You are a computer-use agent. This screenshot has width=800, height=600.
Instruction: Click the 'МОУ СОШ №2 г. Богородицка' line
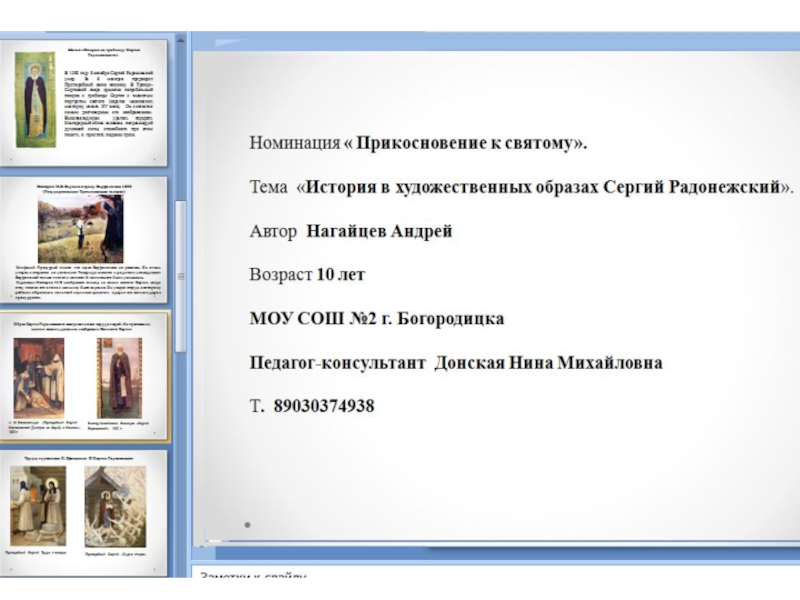point(377,318)
